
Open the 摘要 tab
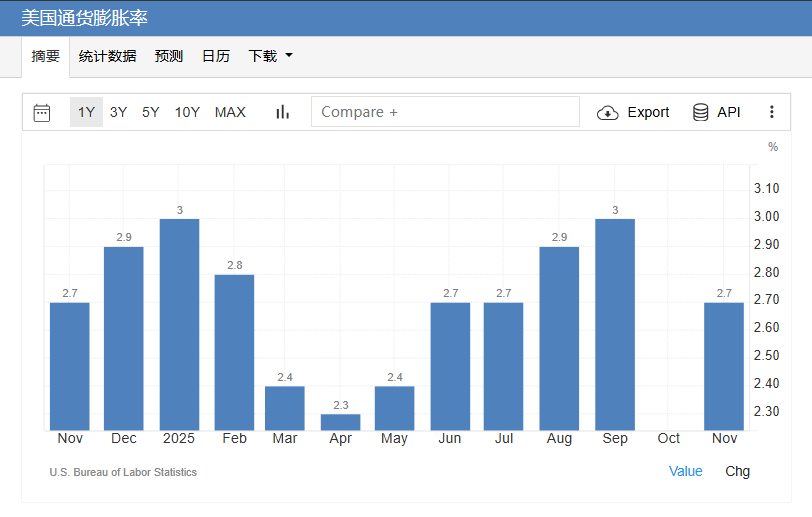click(46, 56)
